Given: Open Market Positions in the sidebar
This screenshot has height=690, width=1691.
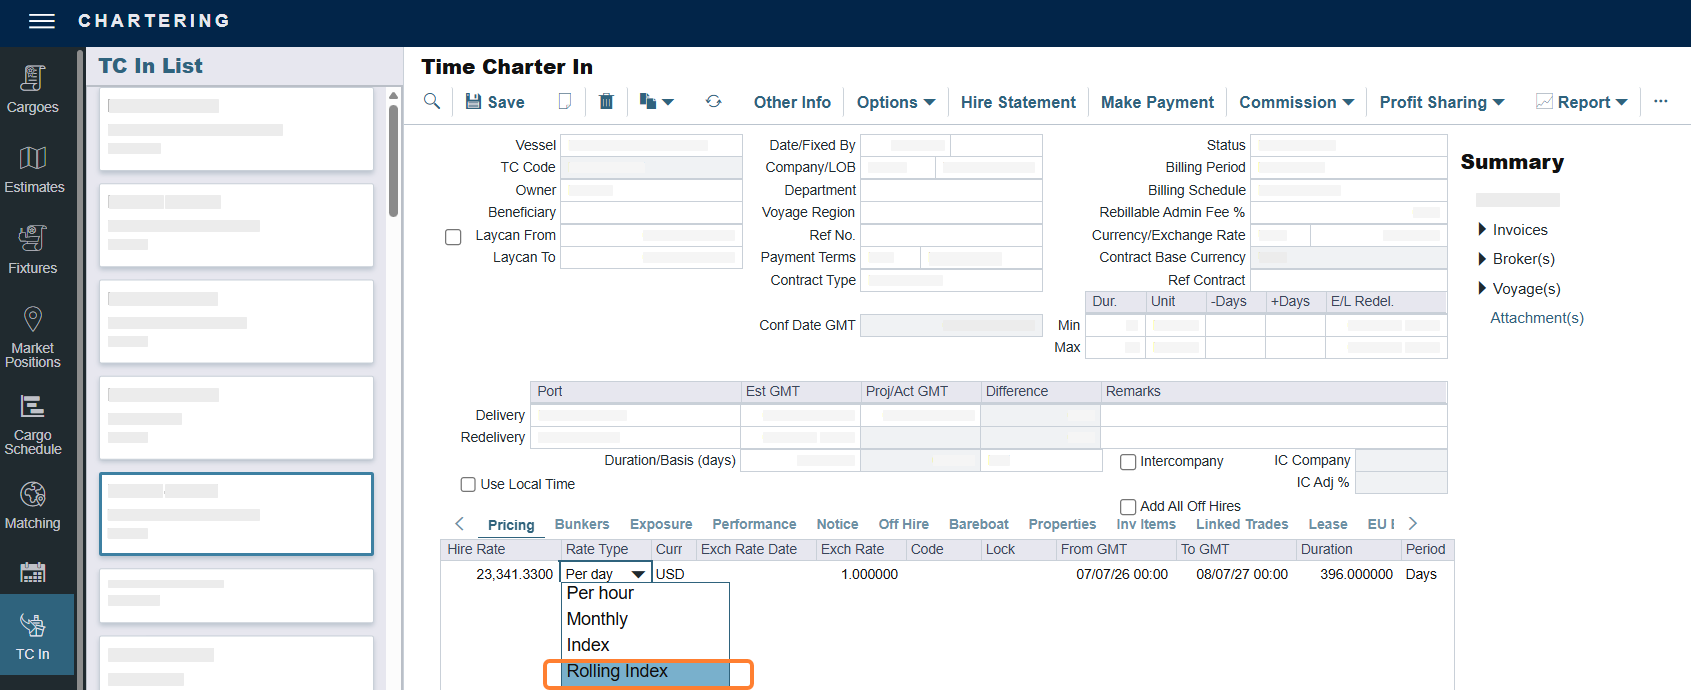Looking at the screenshot, I should [x=33, y=337].
